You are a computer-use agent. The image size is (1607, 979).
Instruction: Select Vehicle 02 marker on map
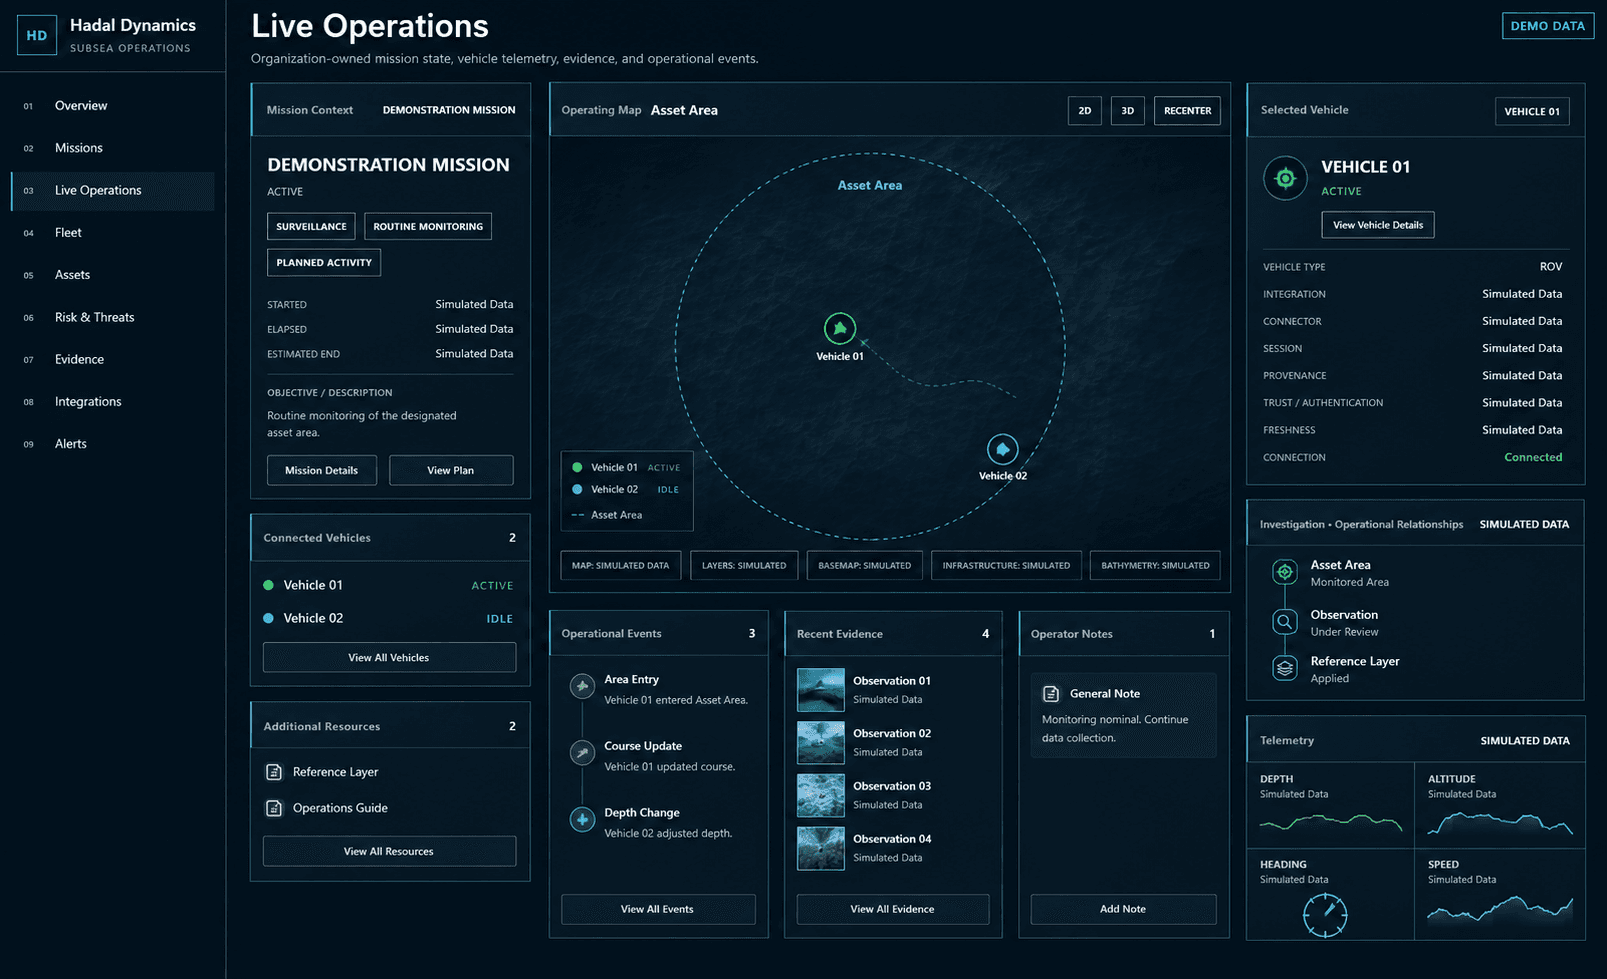1003,450
